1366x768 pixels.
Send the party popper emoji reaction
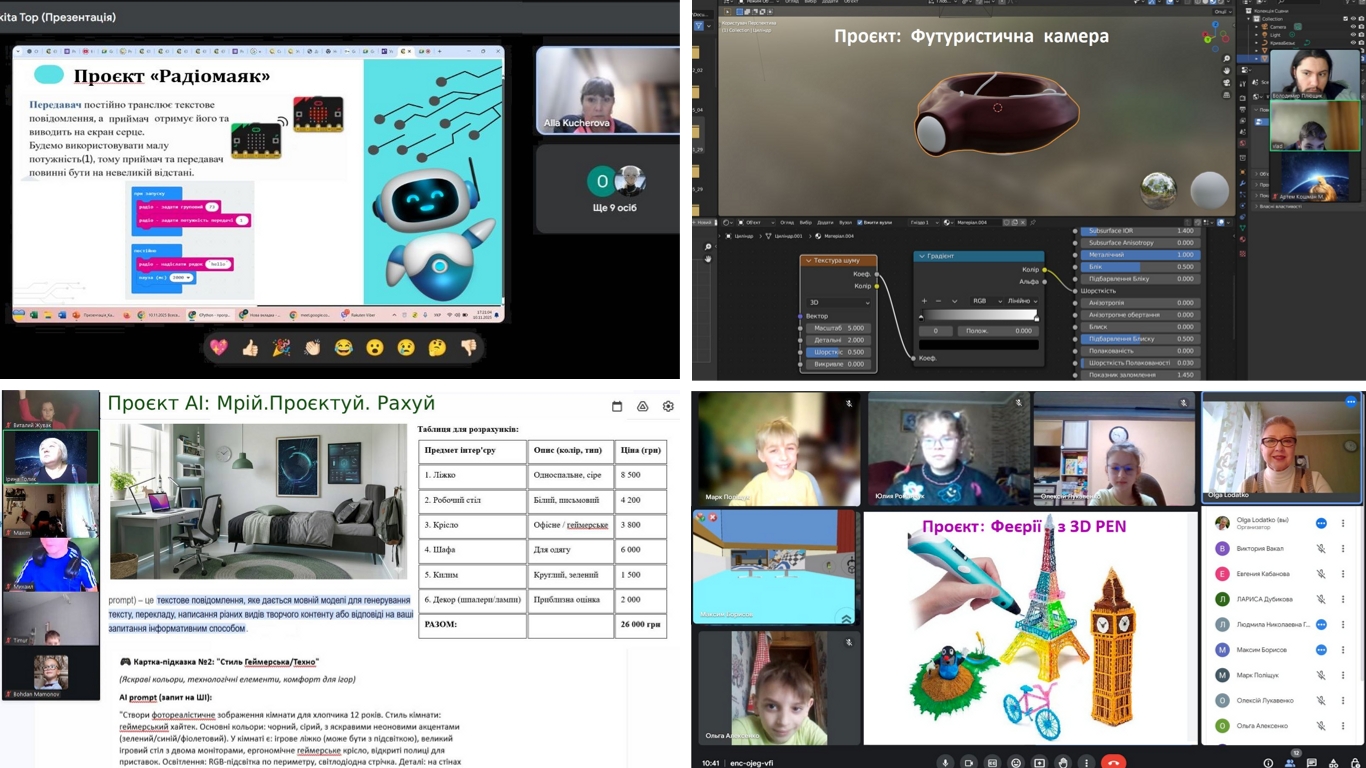tap(281, 348)
